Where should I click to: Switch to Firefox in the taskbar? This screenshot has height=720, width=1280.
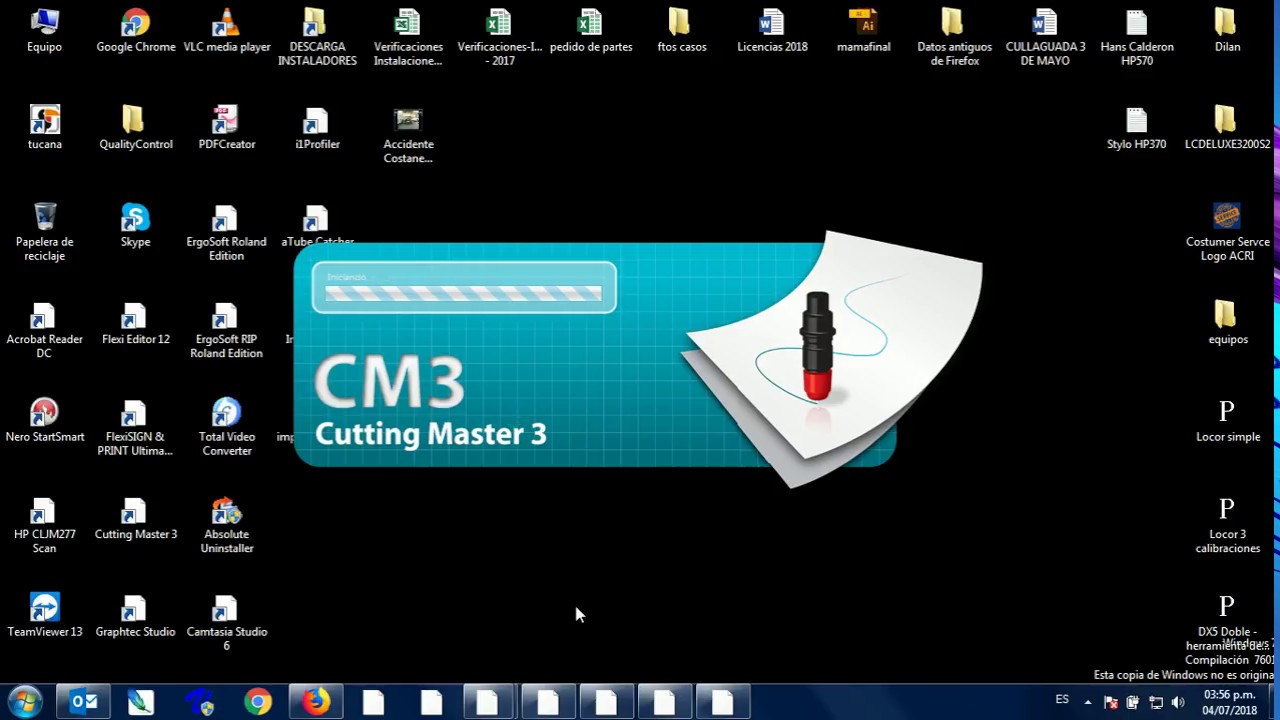(316, 702)
